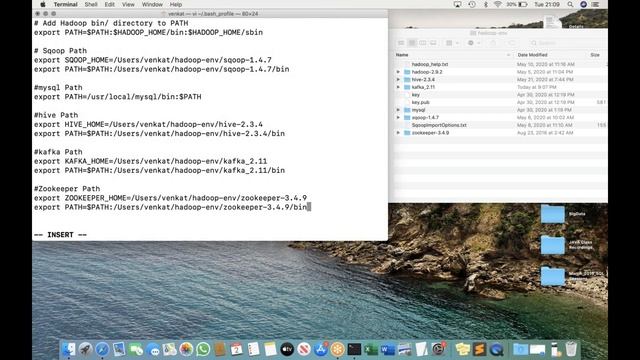Open Notes app in Dock

[270, 349]
